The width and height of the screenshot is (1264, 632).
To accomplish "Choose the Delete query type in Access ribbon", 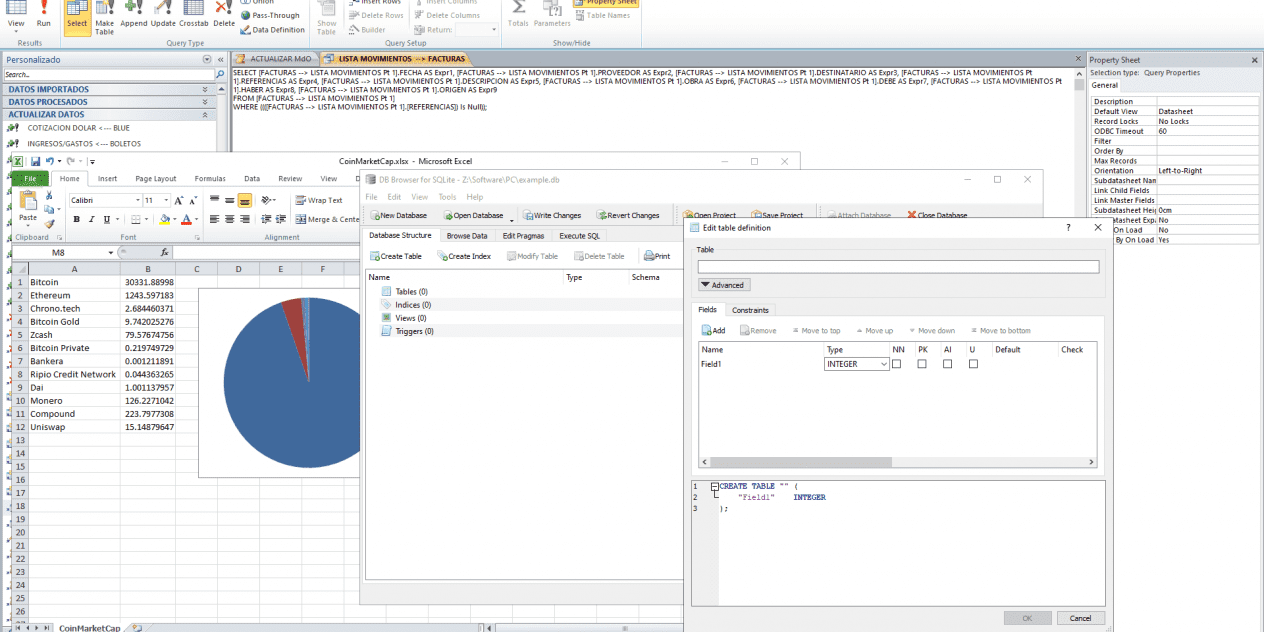I will 224,15.
